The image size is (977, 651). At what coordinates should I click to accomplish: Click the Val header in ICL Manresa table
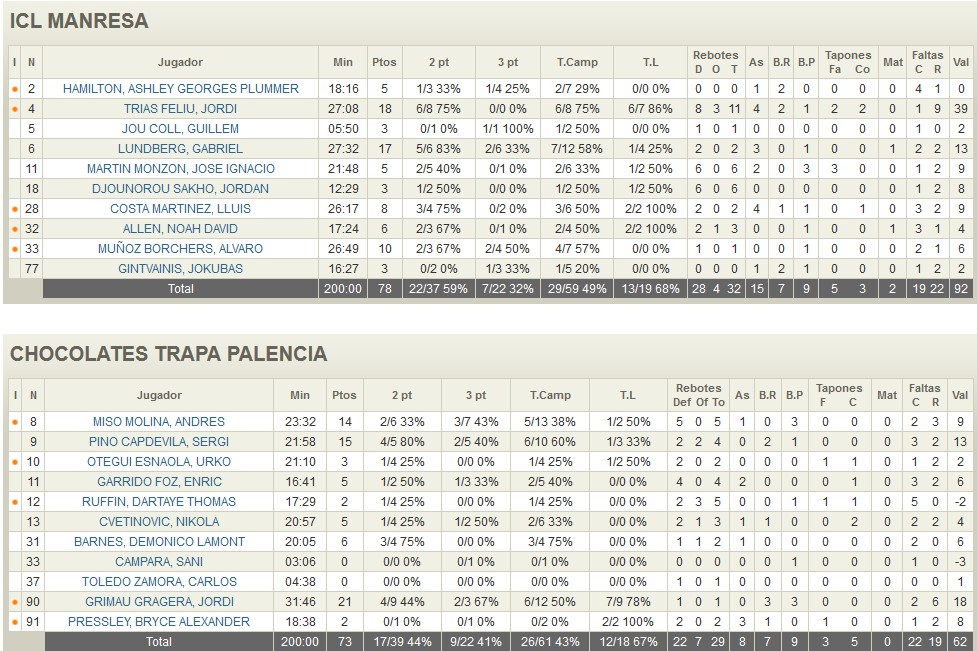tap(961, 62)
